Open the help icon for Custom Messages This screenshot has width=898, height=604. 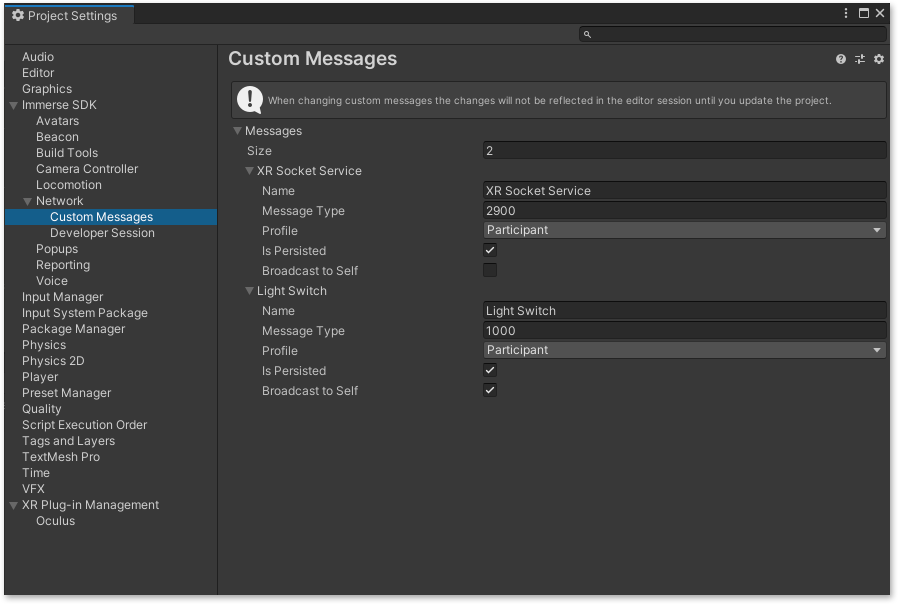click(840, 59)
